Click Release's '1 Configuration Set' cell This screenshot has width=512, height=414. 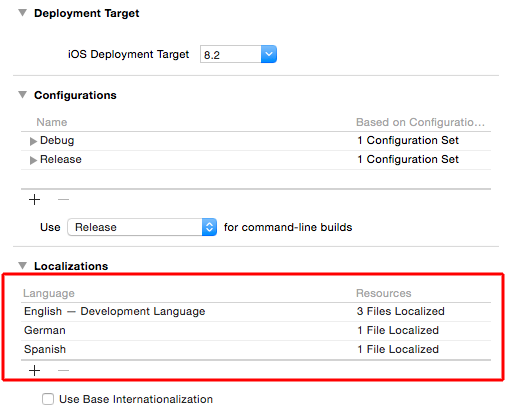(x=408, y=159)
